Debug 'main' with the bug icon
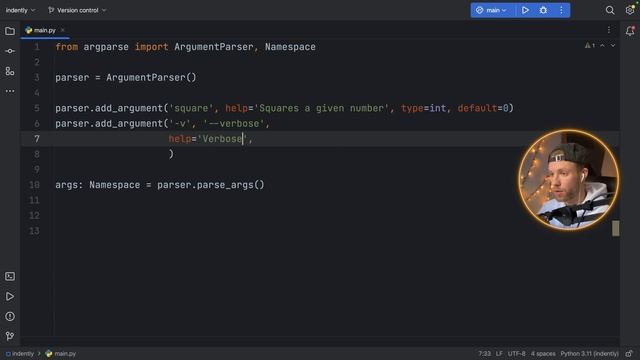The height and width of the screenshot is (360, 640). pos(543,10)
